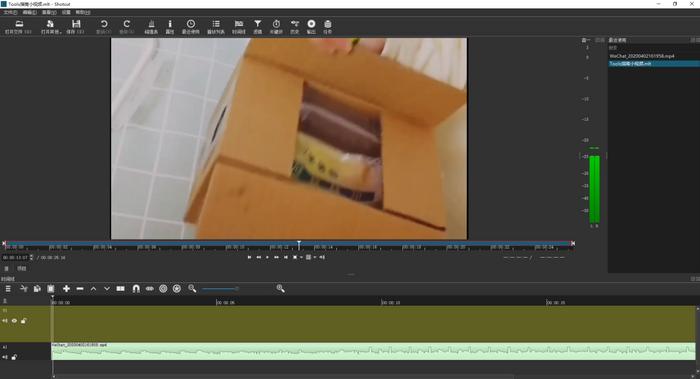Open the Filters panel funnel icon
The width and height of the screenshot is (700, 379).
[x=258, y=26]
